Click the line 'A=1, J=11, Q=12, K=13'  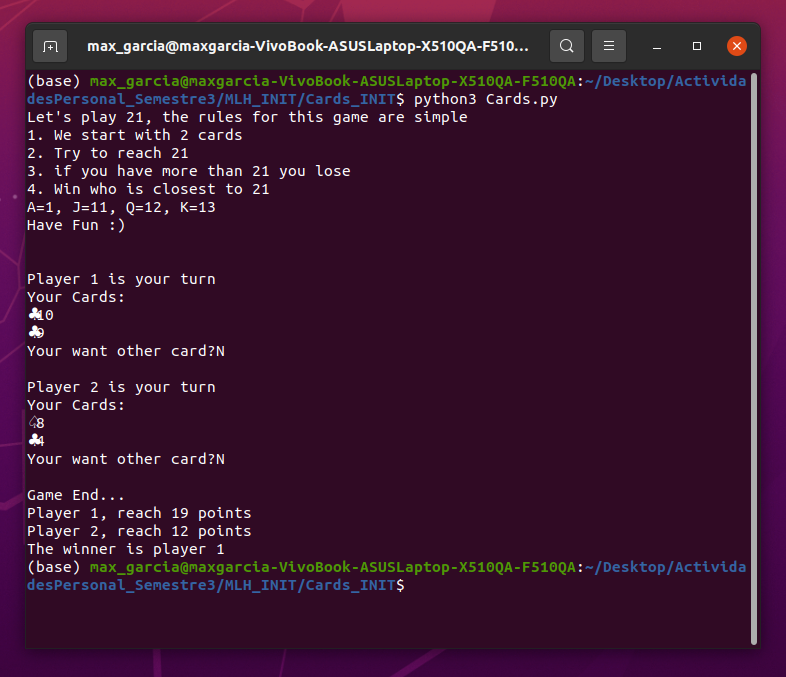click(x=121, y=207)
